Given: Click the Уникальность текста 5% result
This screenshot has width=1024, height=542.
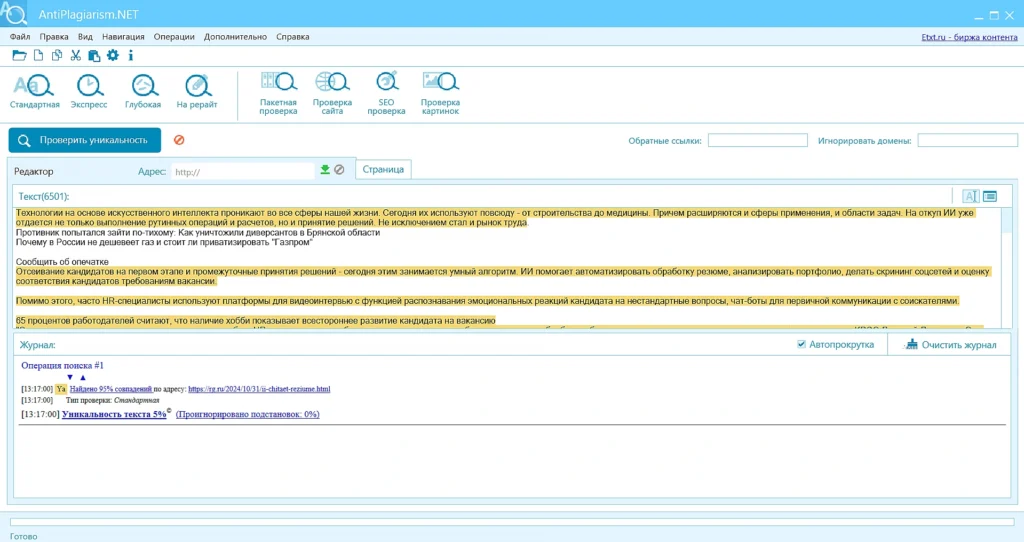Looking at the screenshot, I should pos(114,414).
